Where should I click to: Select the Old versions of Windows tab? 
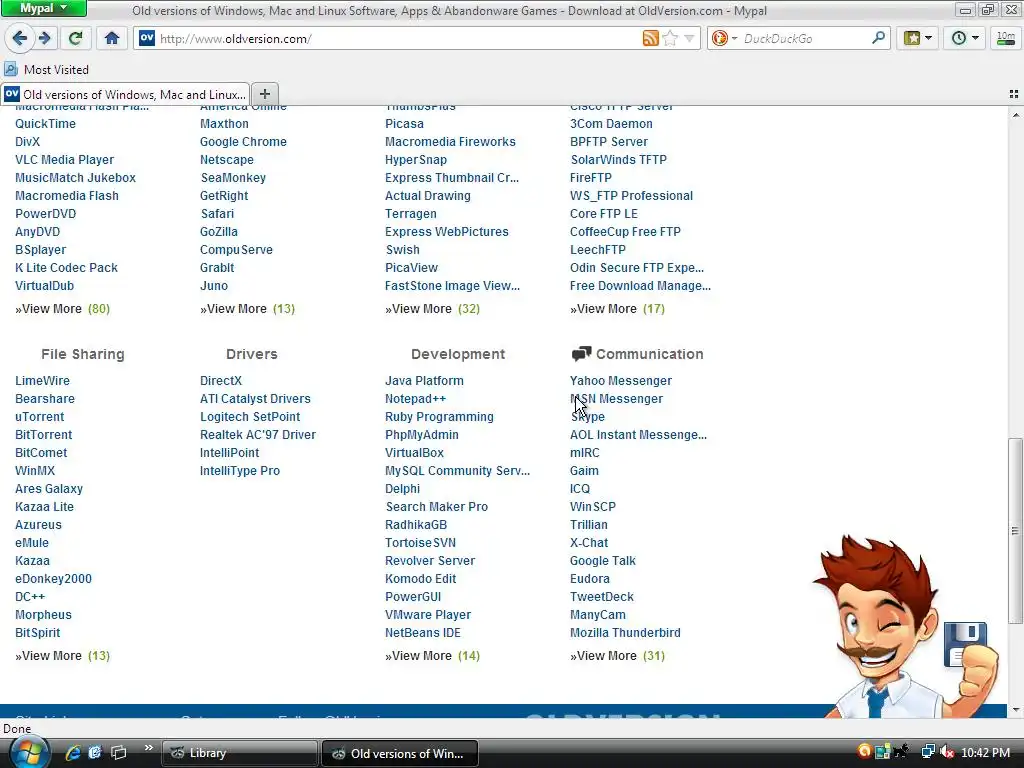point(125,95)
